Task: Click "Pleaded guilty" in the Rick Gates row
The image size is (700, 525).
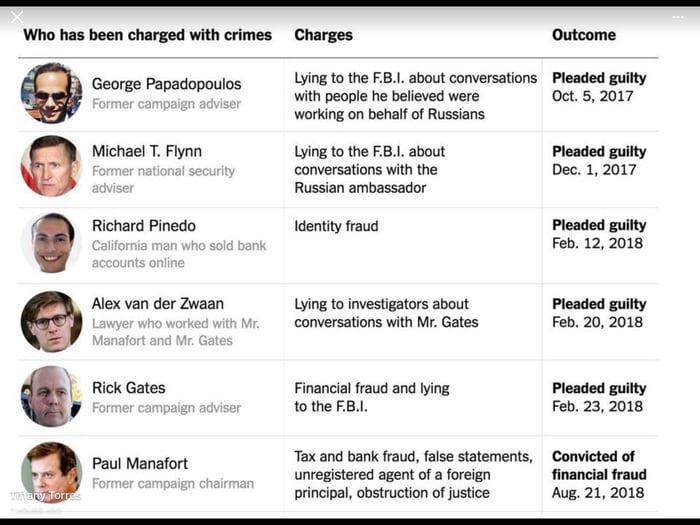Action: click(599, 388)
